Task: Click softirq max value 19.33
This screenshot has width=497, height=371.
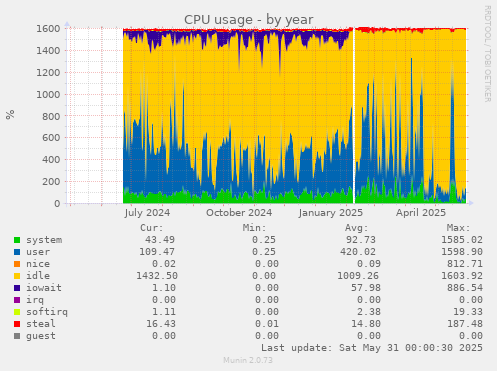Action: pos(468,312)
